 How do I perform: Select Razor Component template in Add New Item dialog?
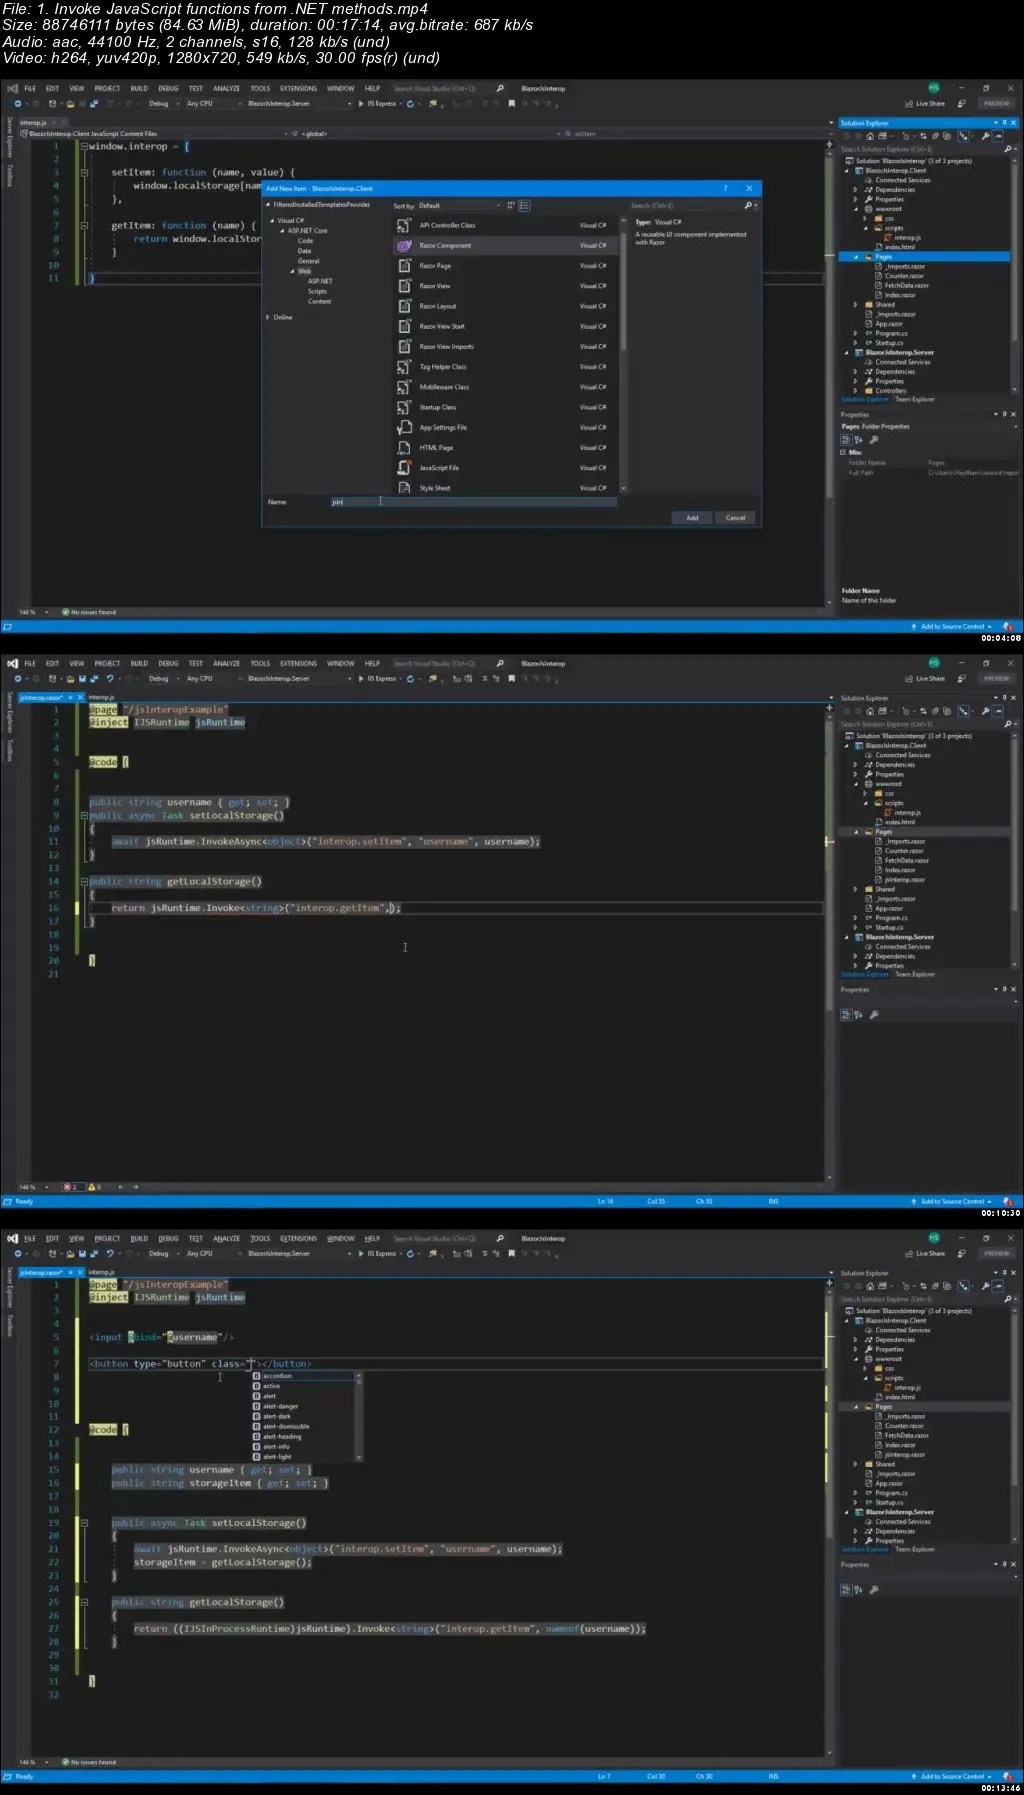[506, 245]
